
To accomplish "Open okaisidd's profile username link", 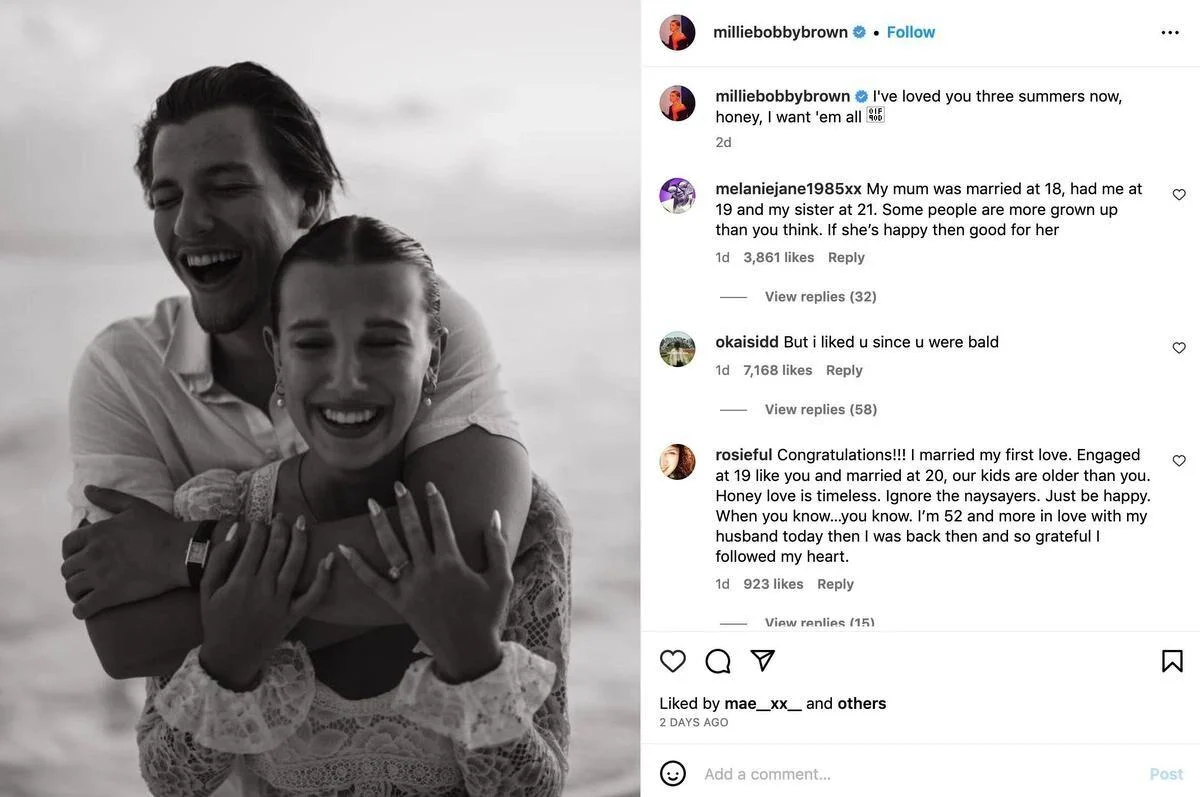I will coord(747,342).
